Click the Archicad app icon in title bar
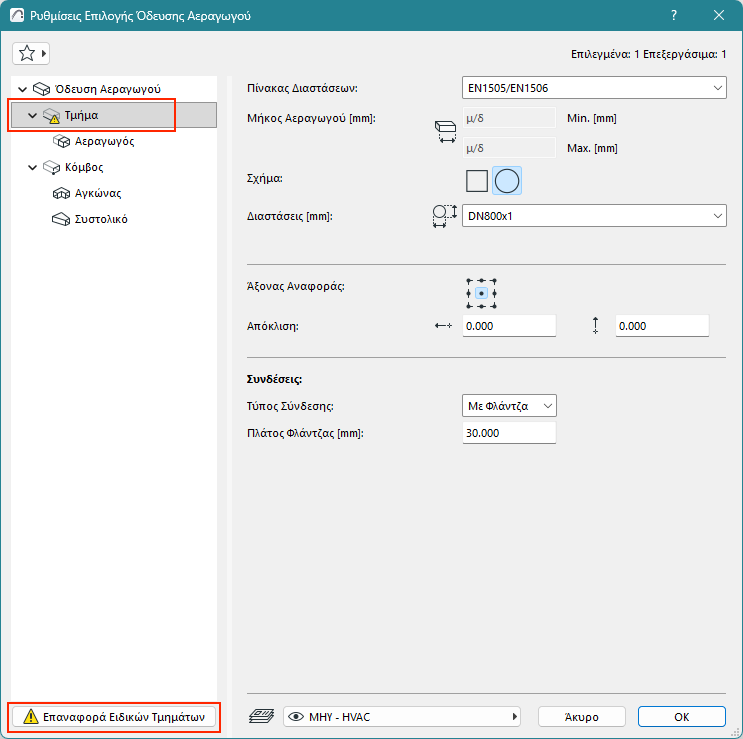 [x=17, y=16]
